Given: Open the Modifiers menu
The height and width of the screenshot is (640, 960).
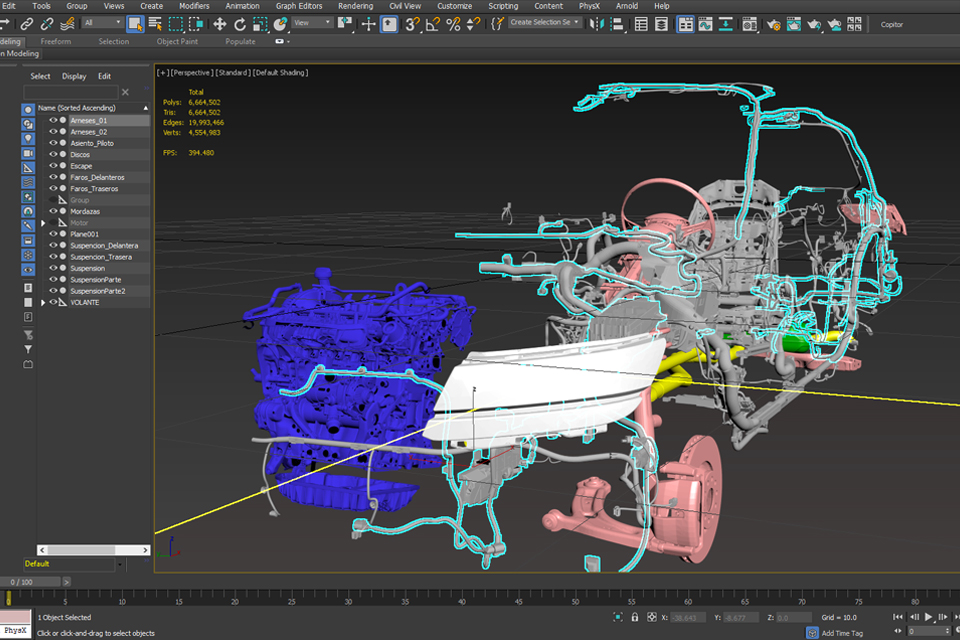Looking at the screenshot, I should tap(194, 6).
